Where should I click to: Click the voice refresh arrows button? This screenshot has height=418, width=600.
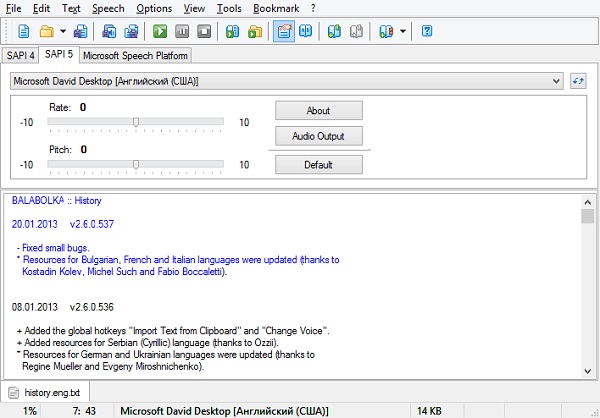point(578,81)
